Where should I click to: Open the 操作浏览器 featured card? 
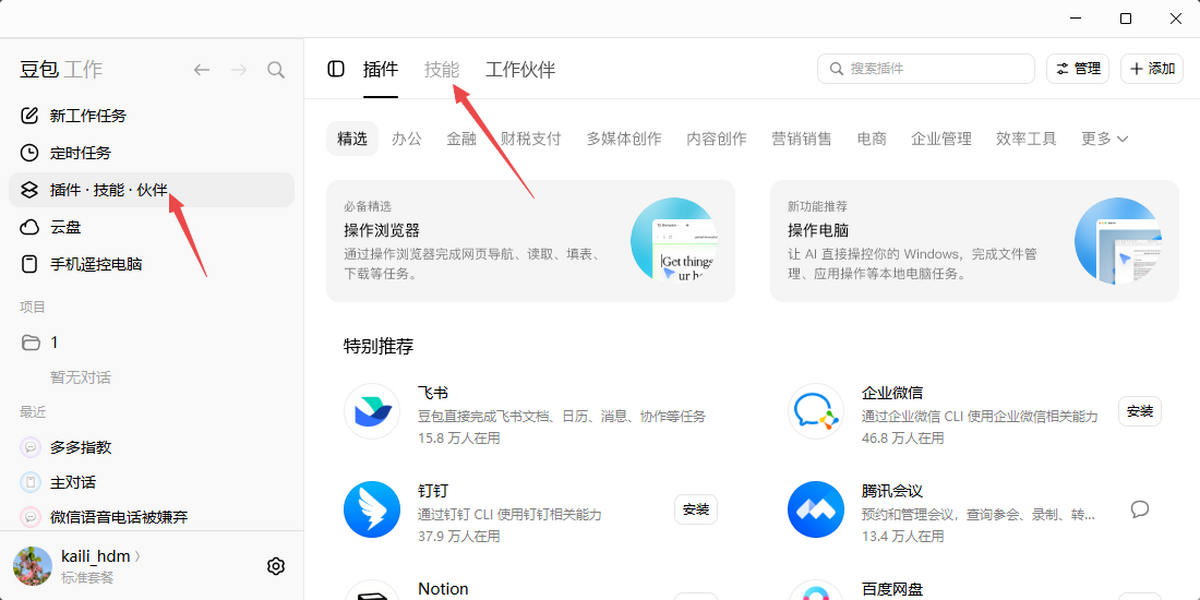coord(530,241)
